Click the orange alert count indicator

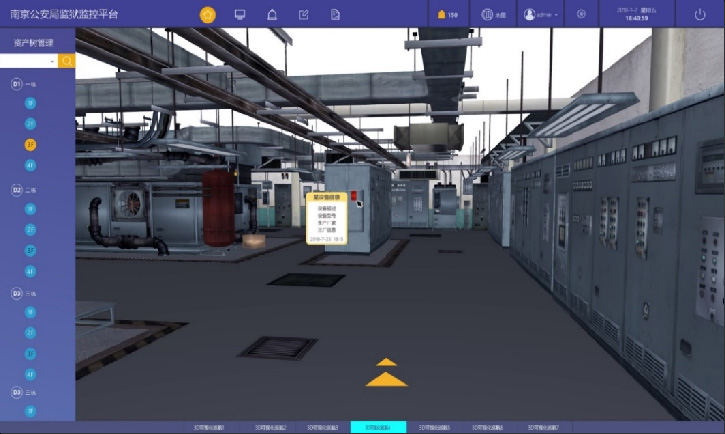pos(447,14)
